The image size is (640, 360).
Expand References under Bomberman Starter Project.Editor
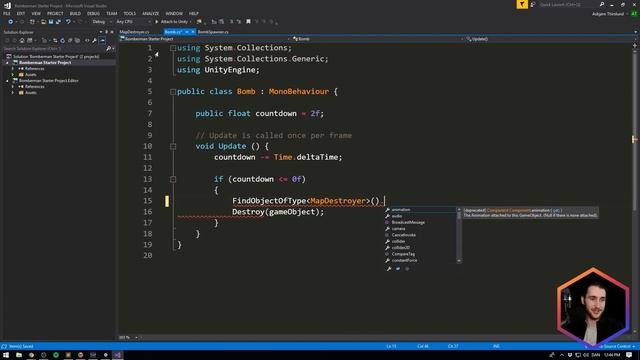pyautogui.click(x=13, y=87)
